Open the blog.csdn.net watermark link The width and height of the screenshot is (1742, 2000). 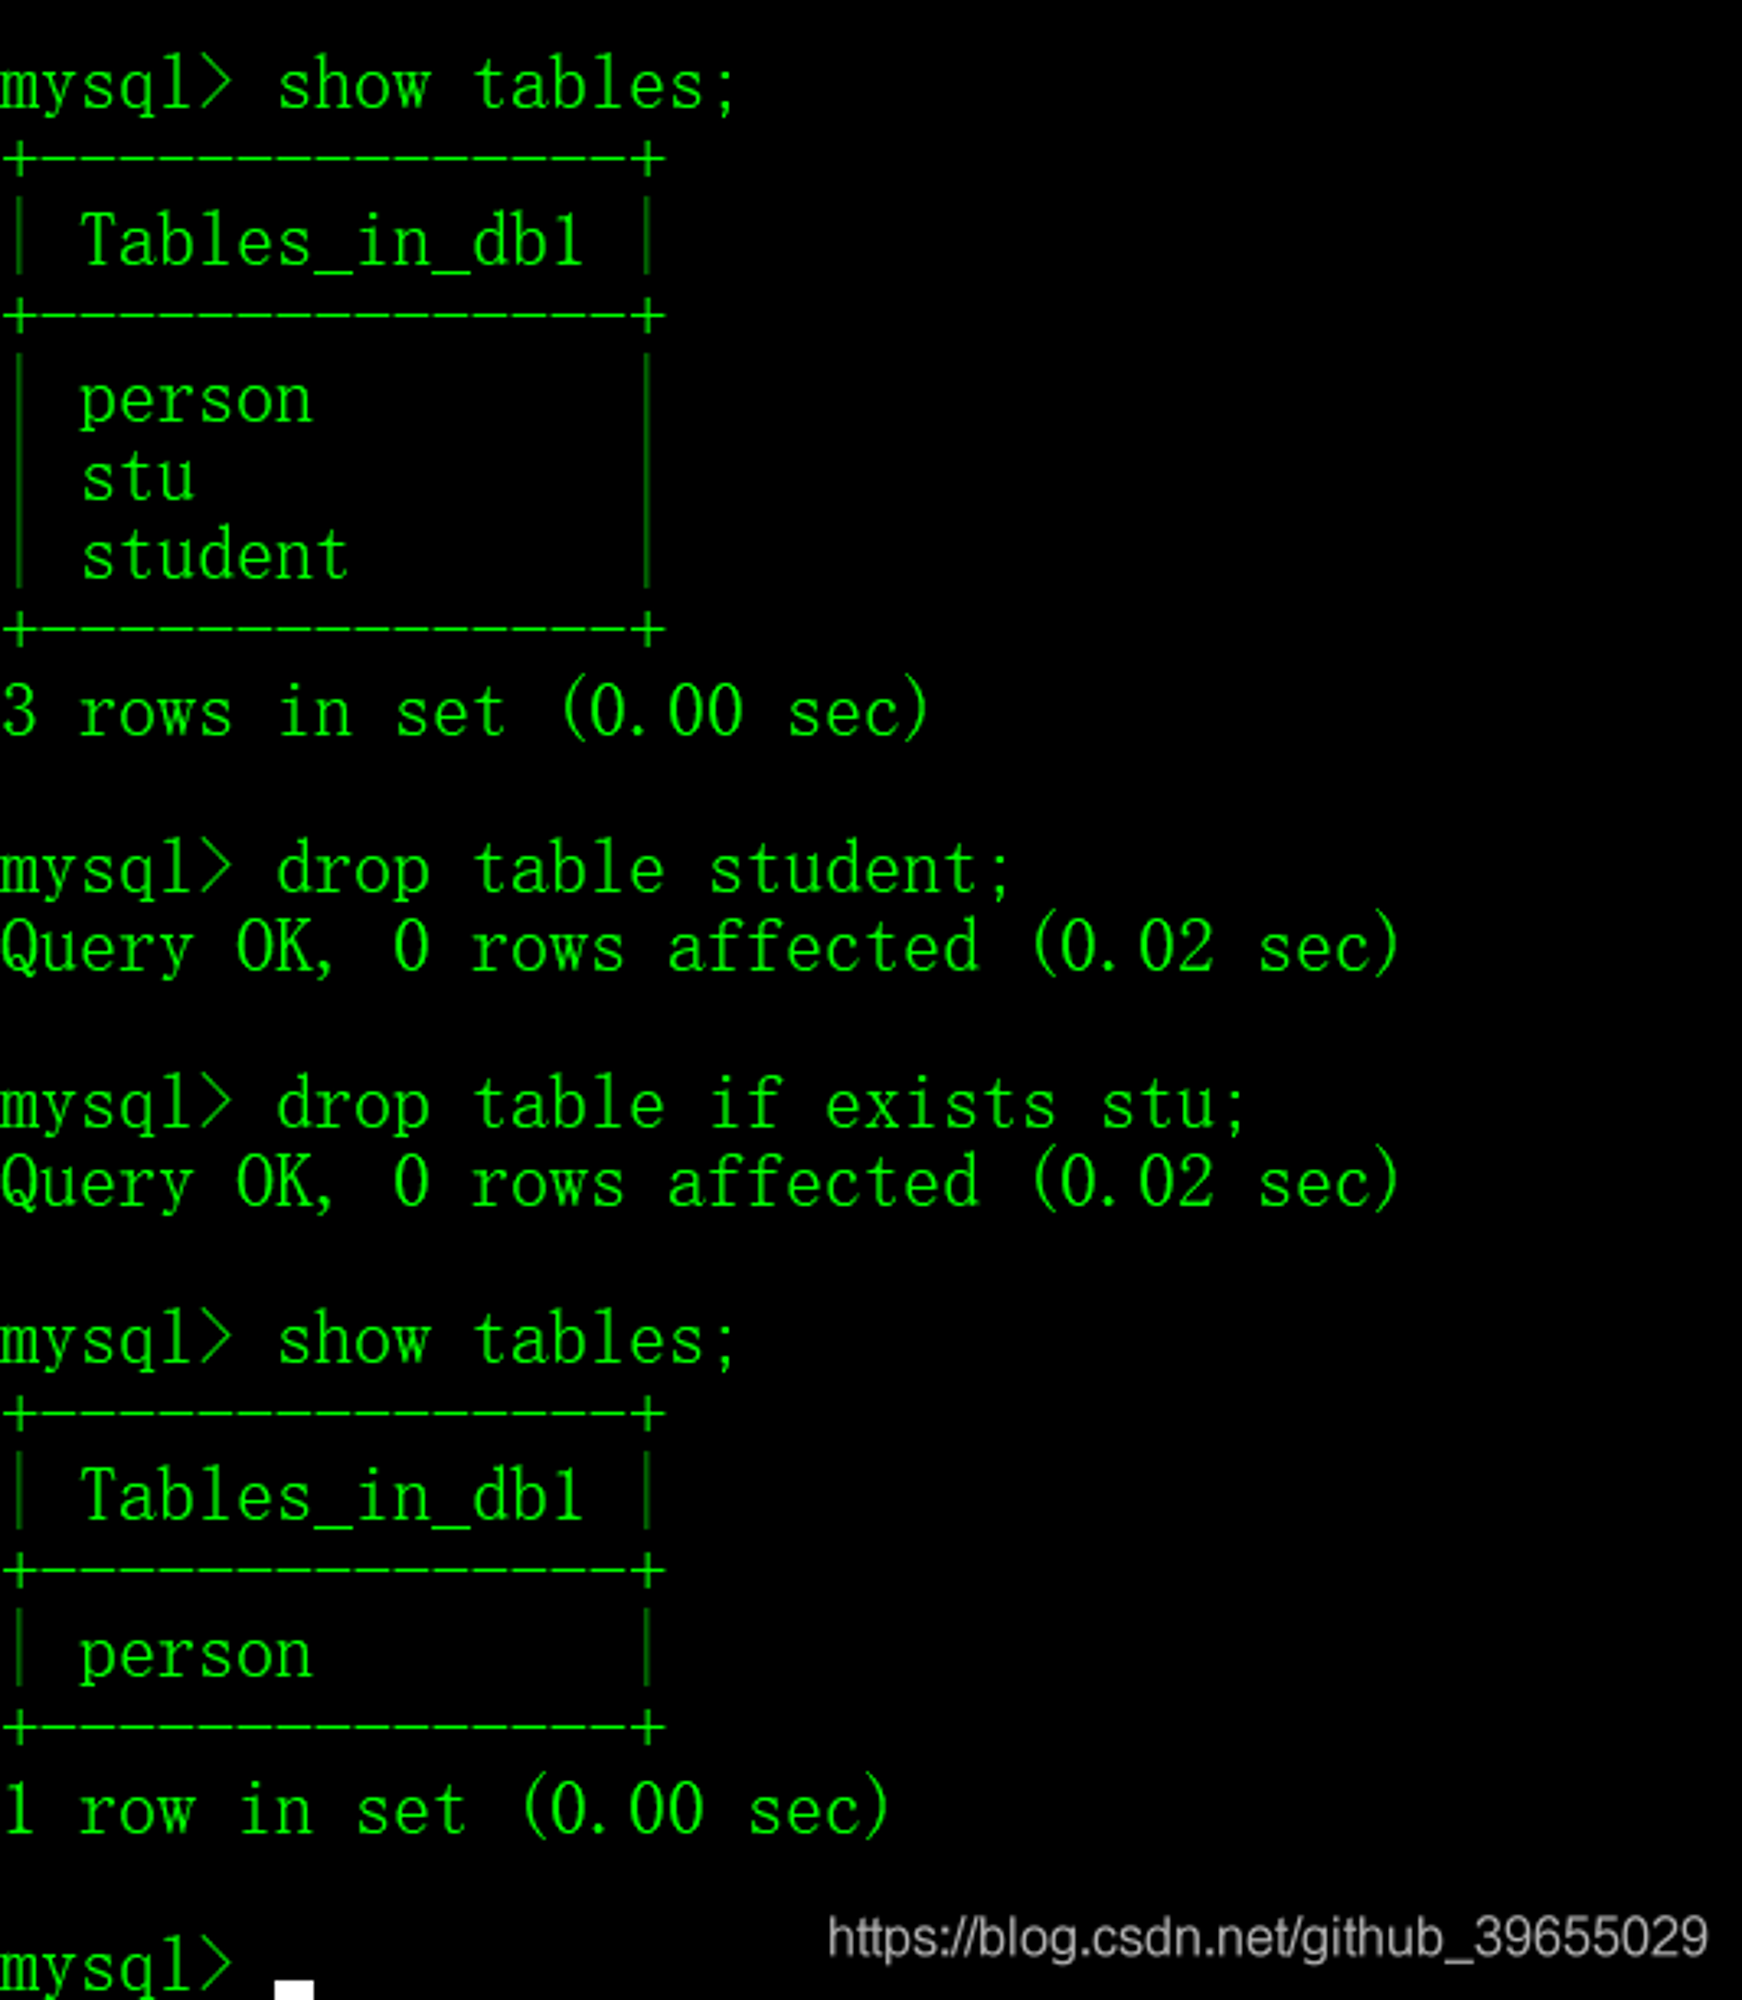click(x=1268, y=1939)
